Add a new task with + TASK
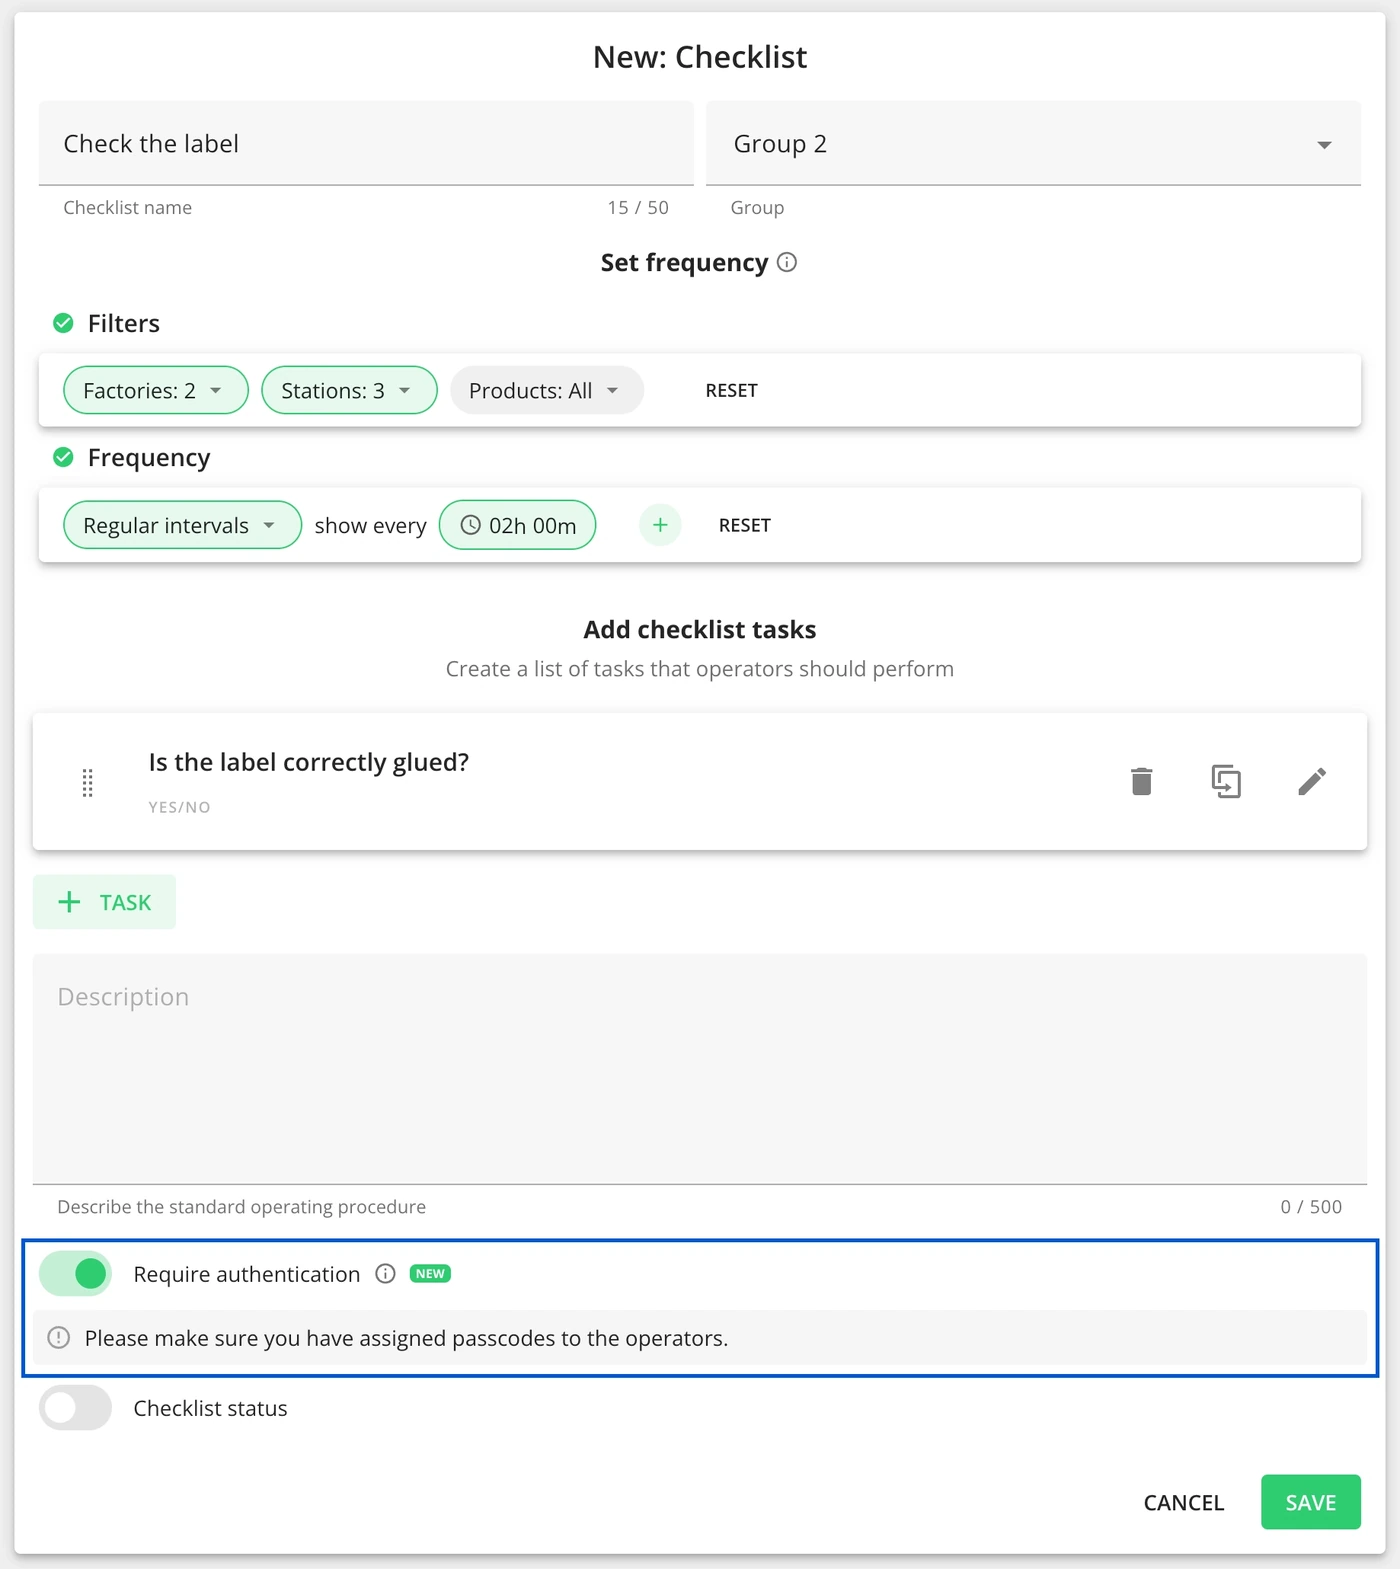The width and height of the screenshot is (1400, 1569). tap(104, 902)
